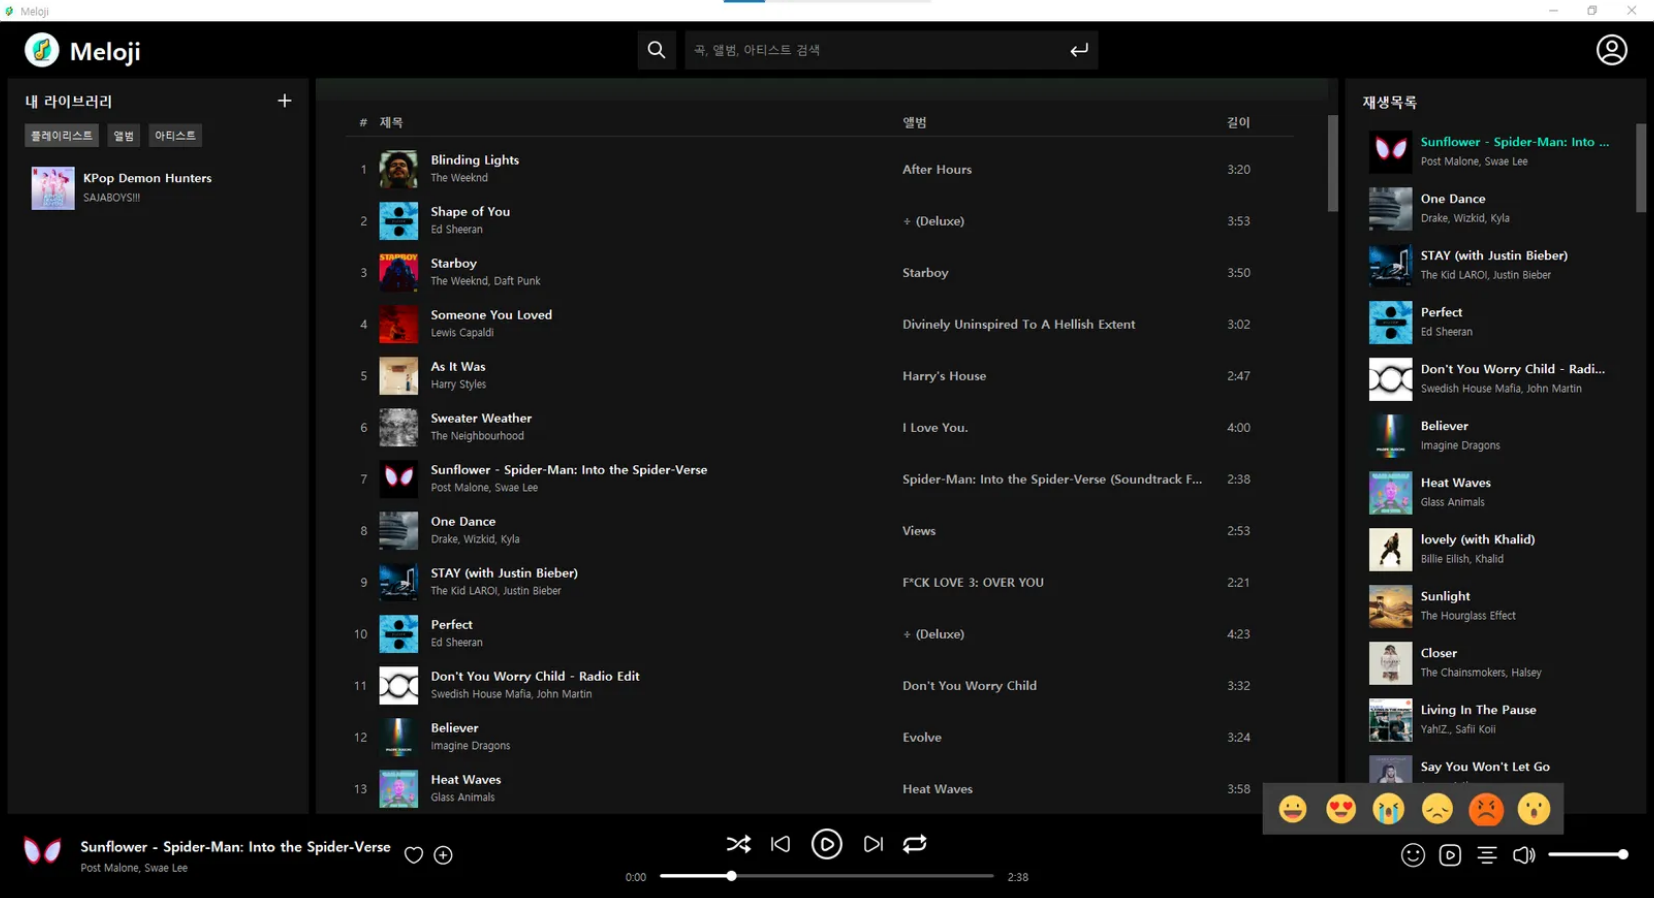Switch to the 앨범 tab
The image size is (1654, 898).
(x=123, y=135)
